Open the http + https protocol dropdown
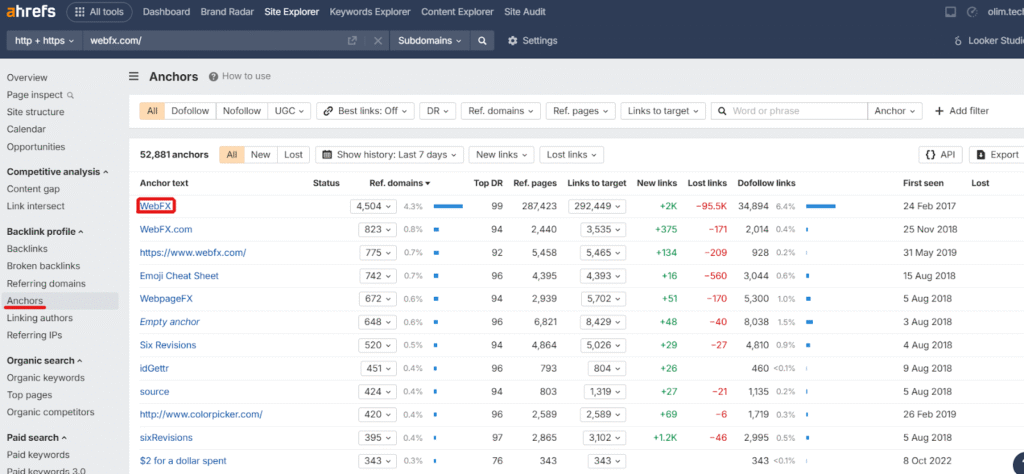1024x474 pixels. (x=42, y=41)
